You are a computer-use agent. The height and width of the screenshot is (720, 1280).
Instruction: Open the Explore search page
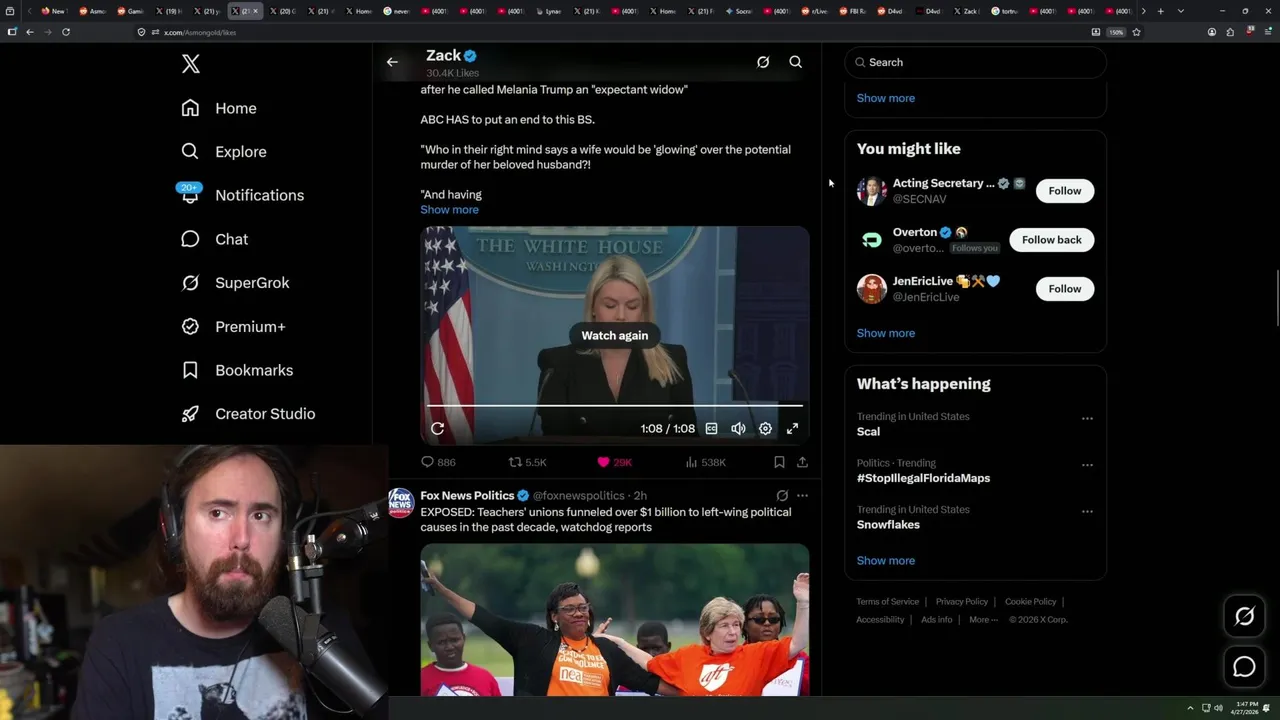click(x=223, y=152)
